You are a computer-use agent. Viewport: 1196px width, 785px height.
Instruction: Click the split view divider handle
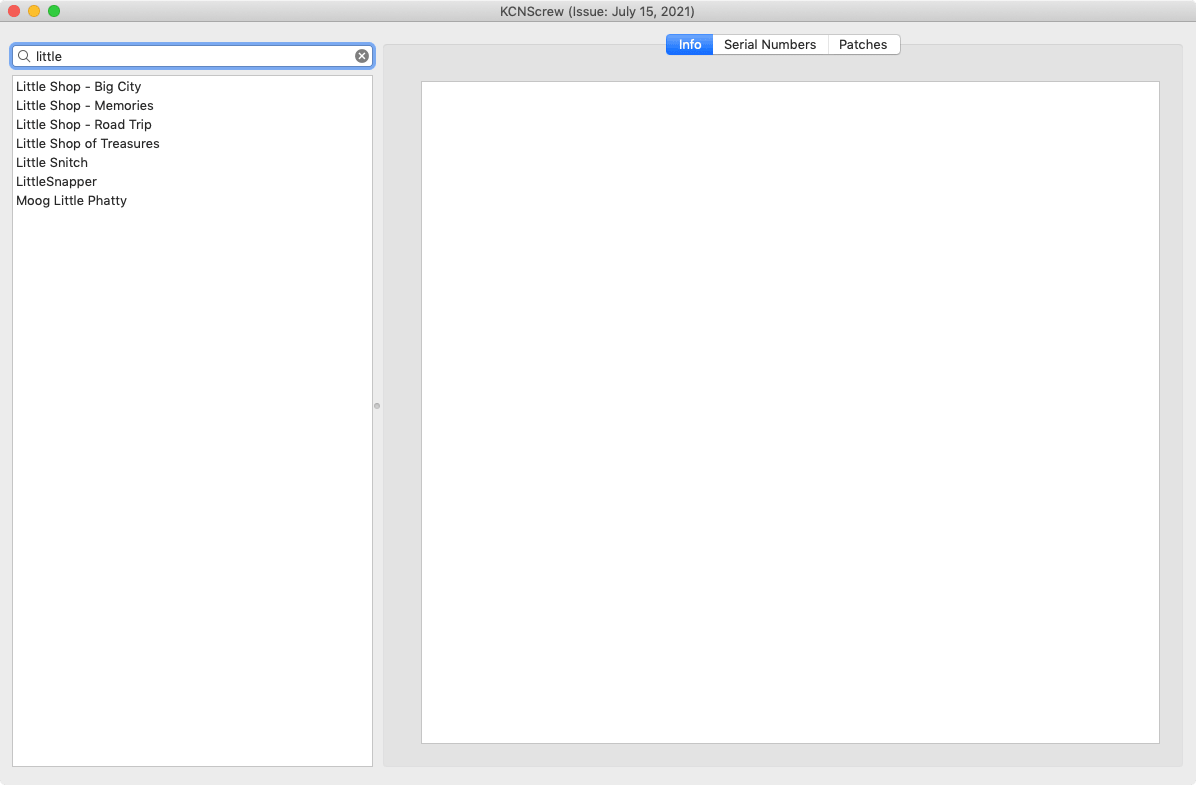[x=377, y=406]
